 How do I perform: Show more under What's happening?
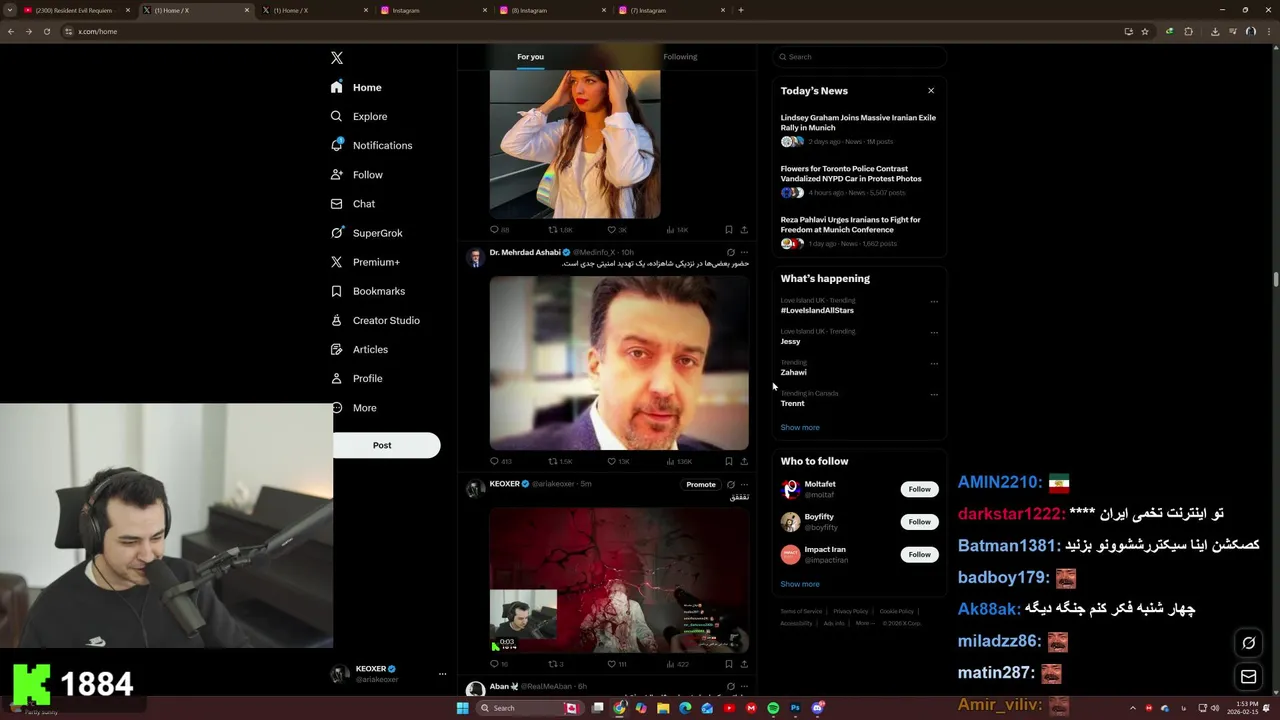[800, 427]
